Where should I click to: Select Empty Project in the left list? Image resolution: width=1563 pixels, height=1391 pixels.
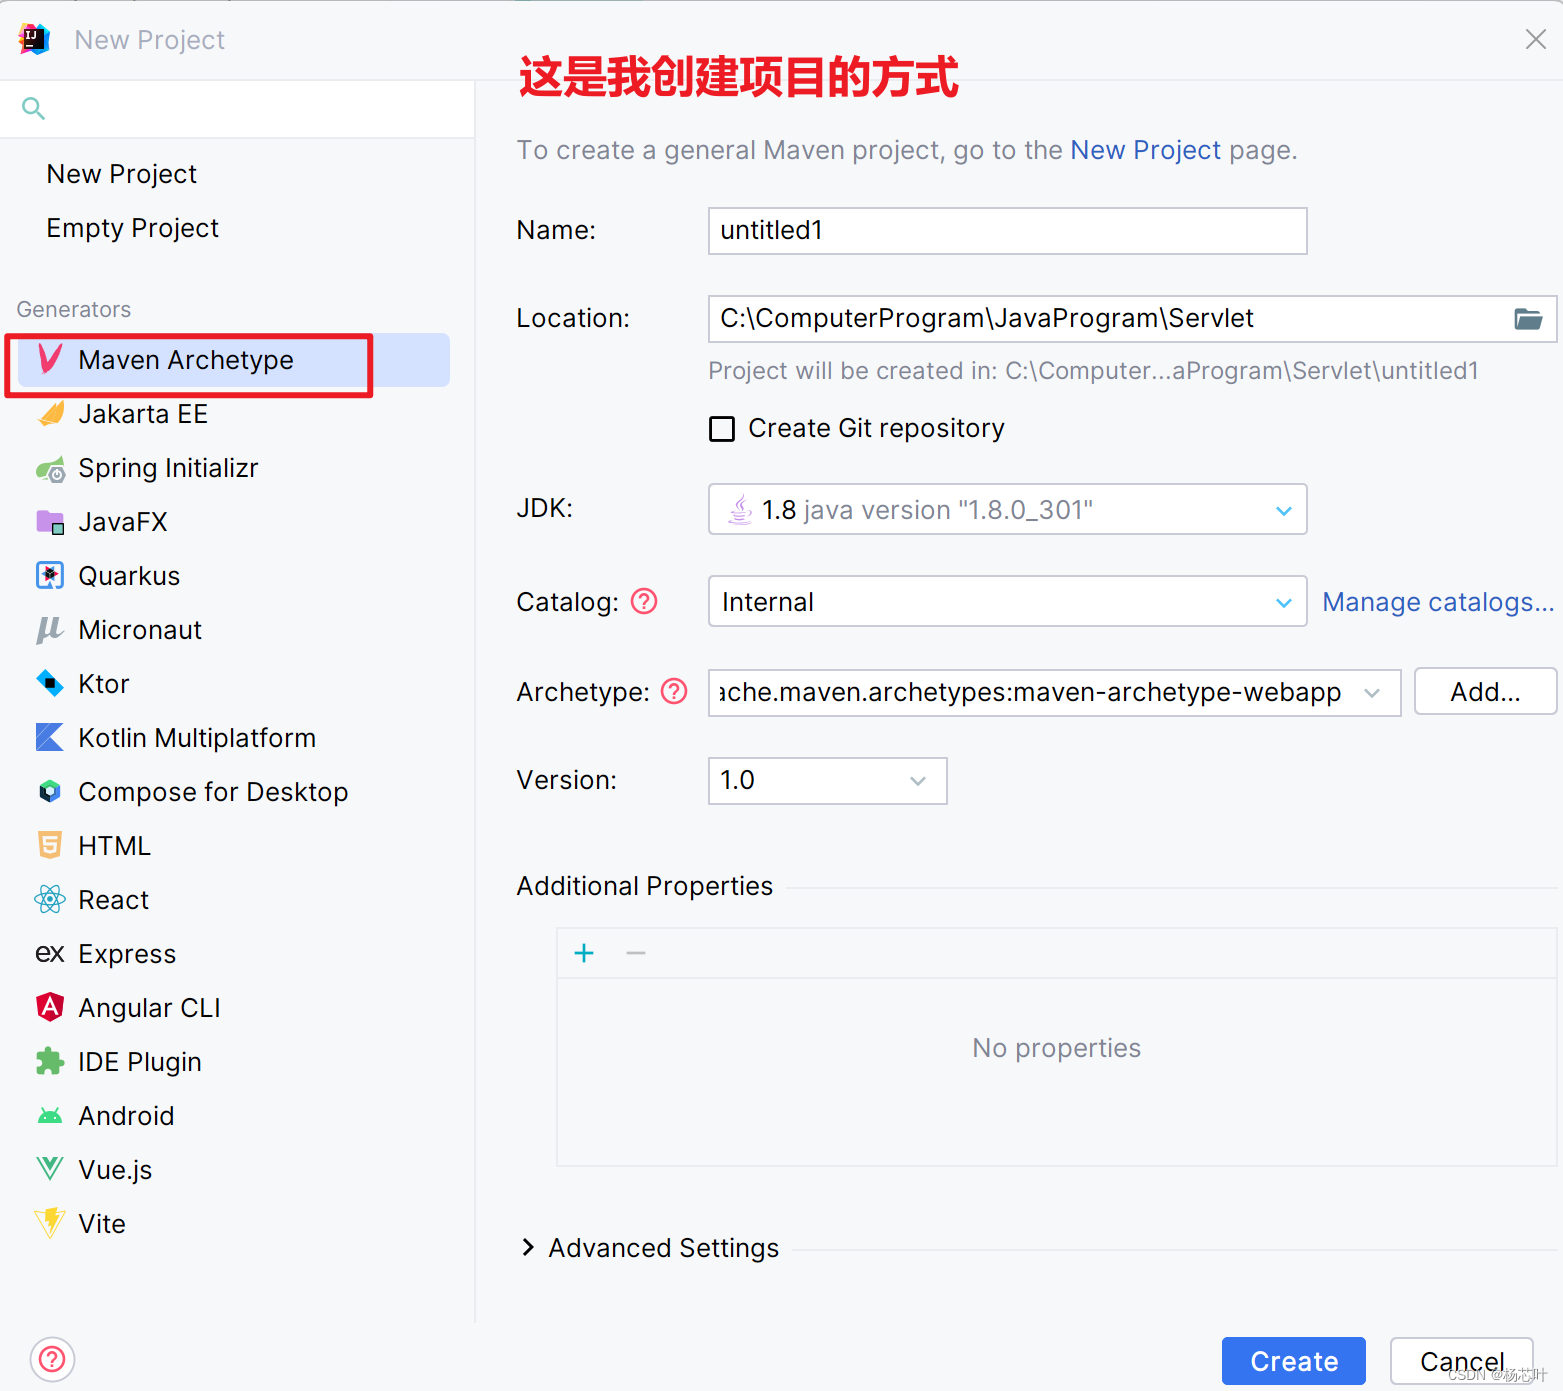tap(133, 228)
